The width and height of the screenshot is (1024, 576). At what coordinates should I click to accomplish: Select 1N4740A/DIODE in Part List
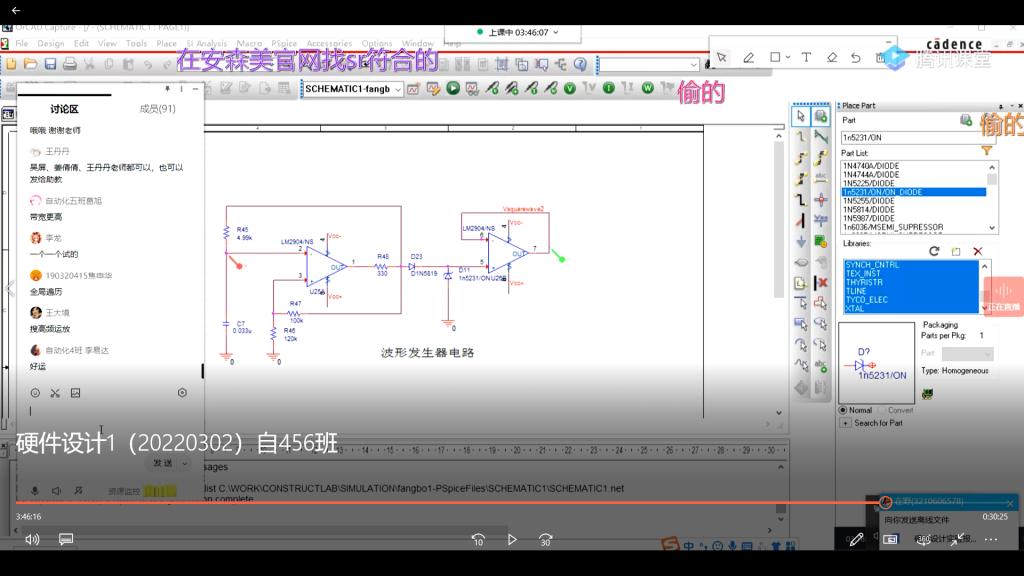(x=871, y=166)
